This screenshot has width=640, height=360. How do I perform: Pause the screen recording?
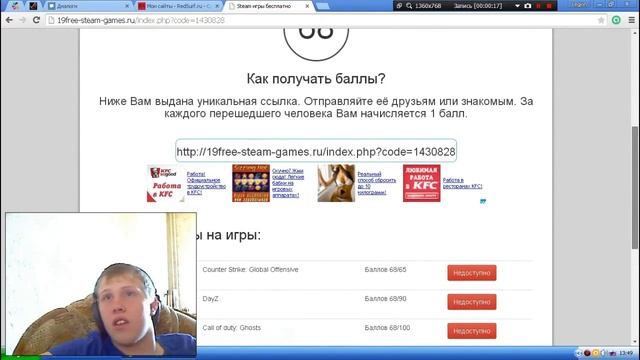(x=539, y=6)
